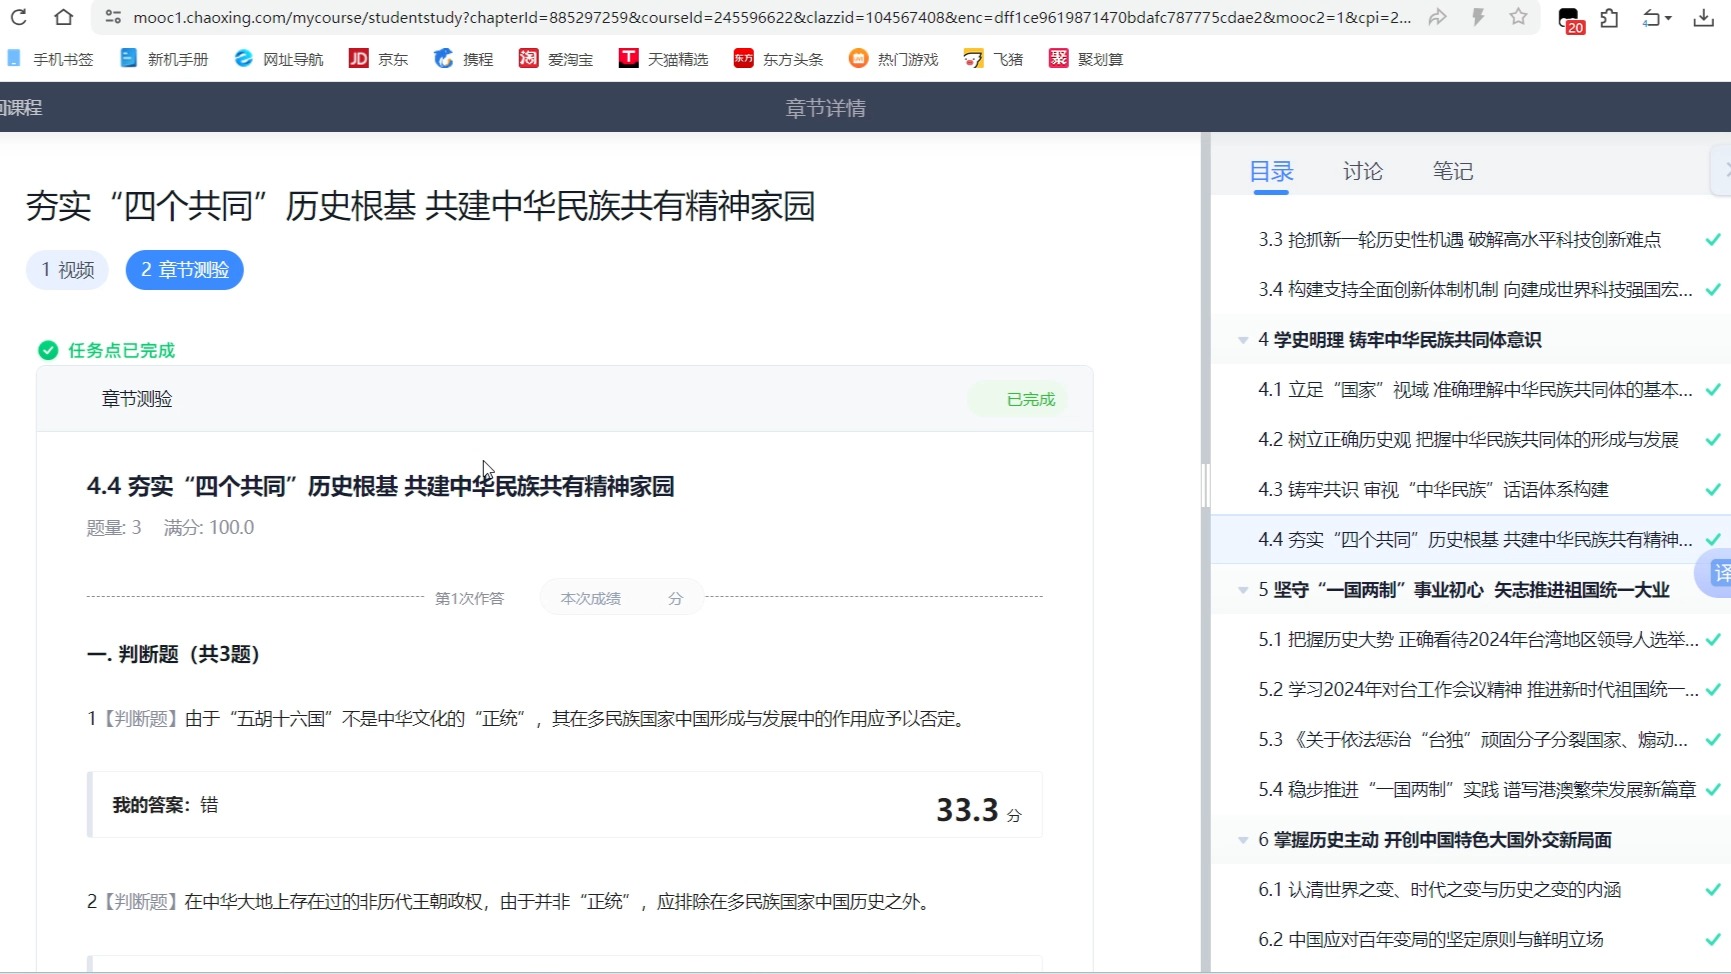Open section 5.3 《关于依法惩治“台独”》
The width and height of the screenshot is (1731, 974).
(x=1471, y=740)
